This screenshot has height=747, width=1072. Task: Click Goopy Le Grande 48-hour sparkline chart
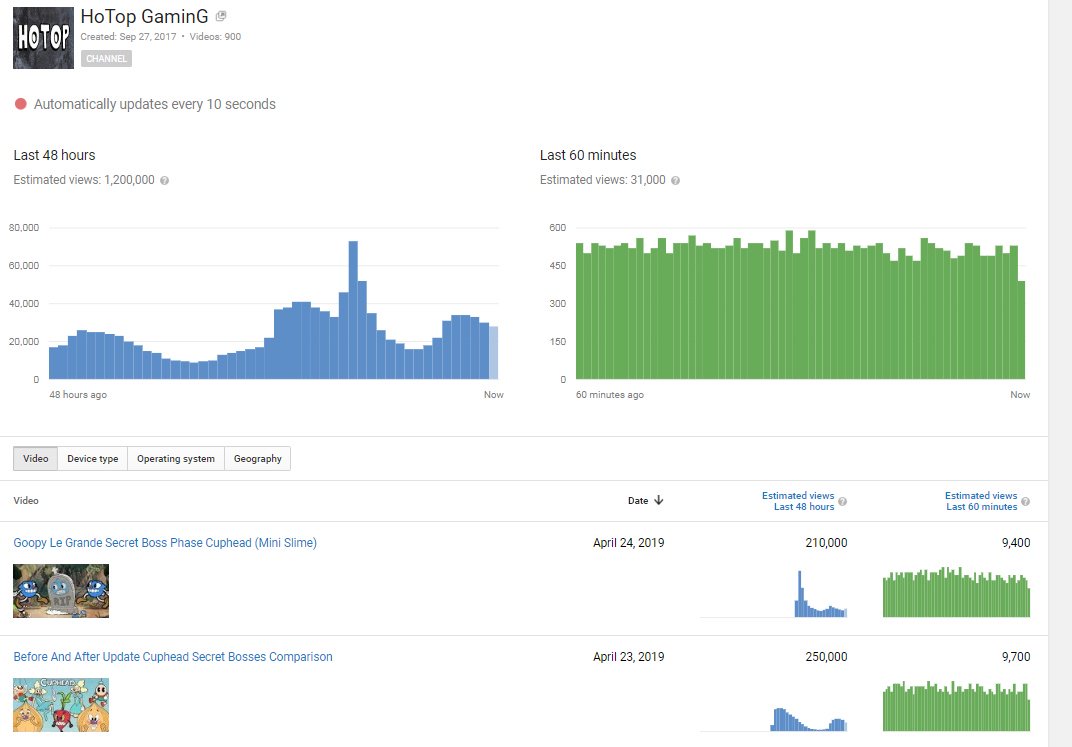coord(773,593)
